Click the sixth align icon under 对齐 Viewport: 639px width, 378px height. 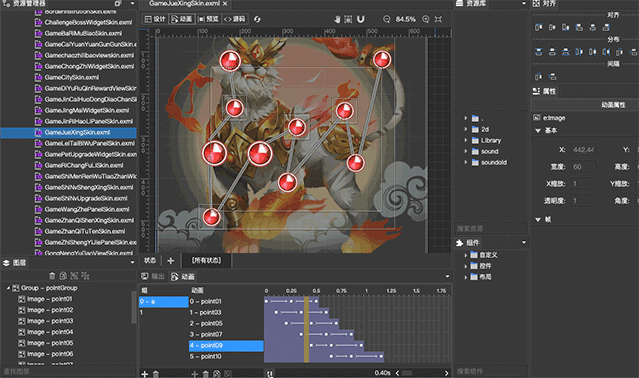pyautogui.click(x=606, y=27)
